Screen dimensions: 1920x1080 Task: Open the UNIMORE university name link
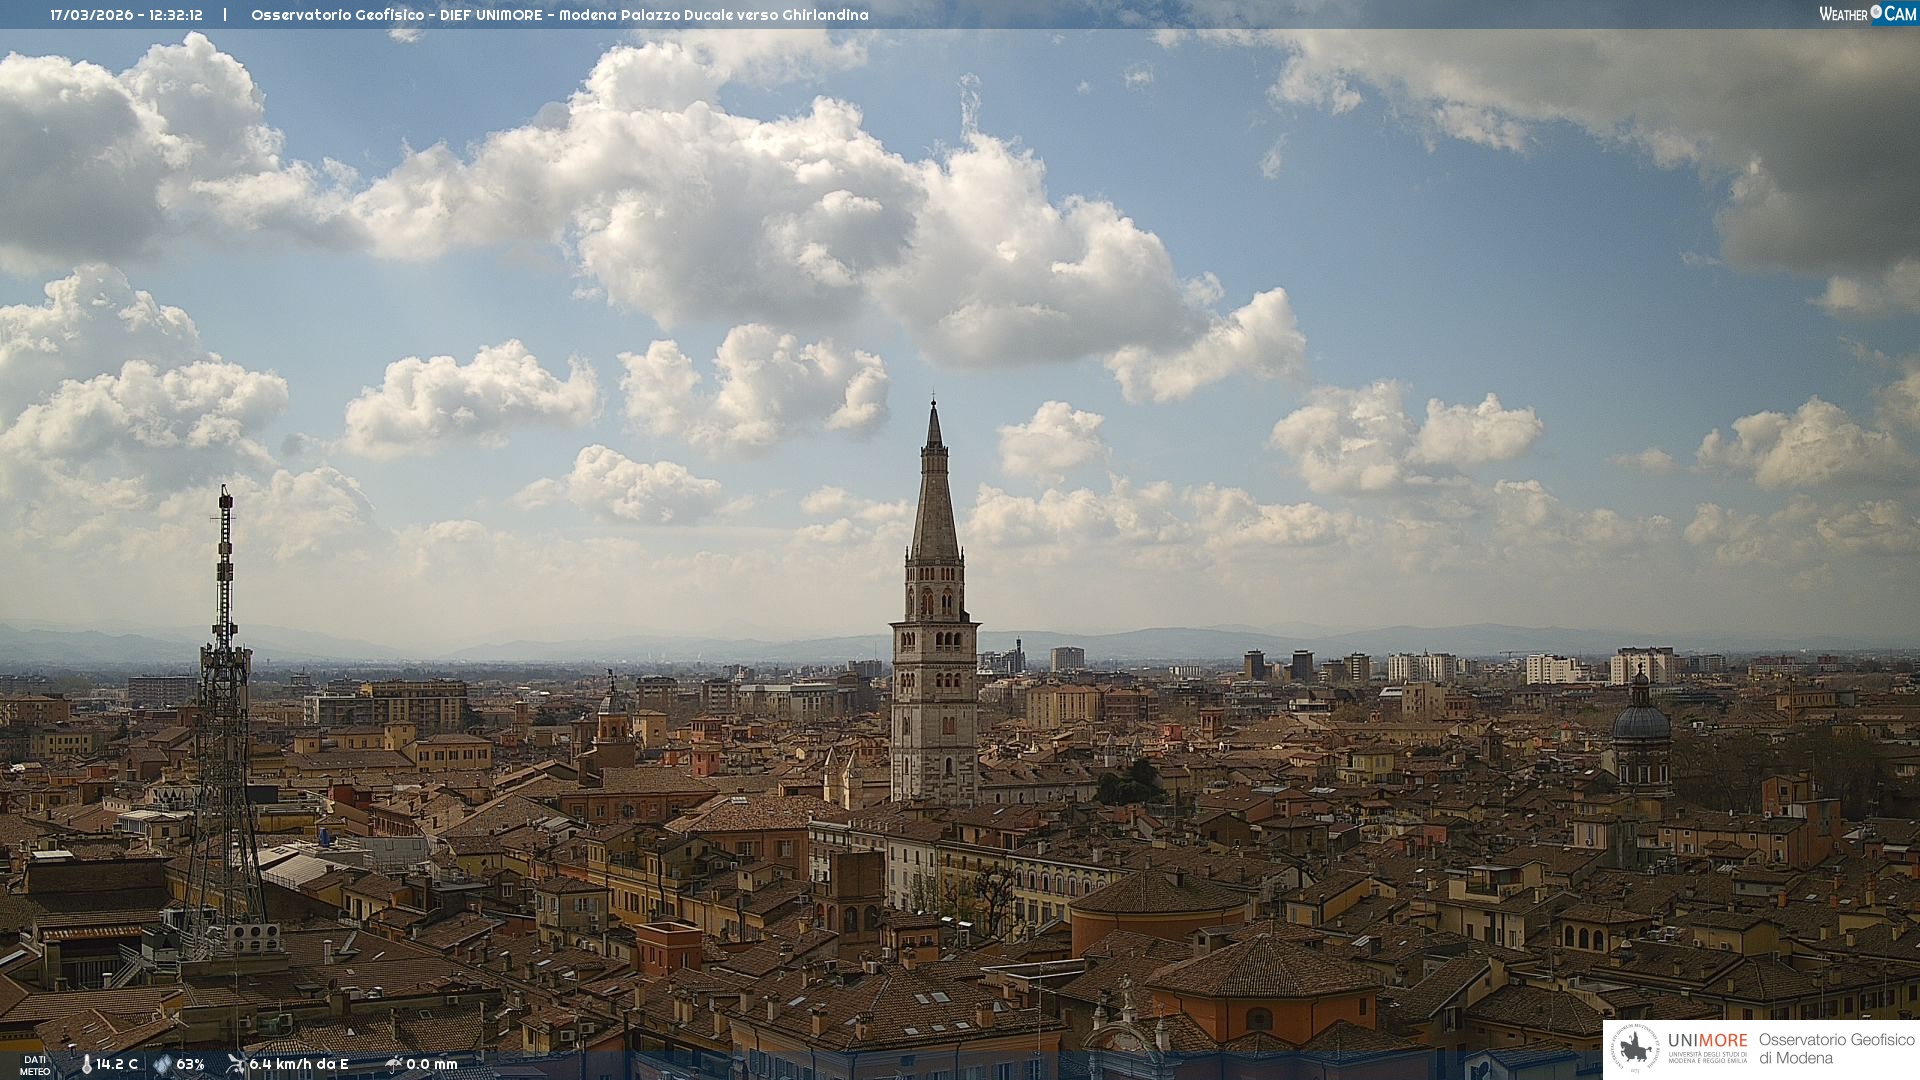1707,1040
